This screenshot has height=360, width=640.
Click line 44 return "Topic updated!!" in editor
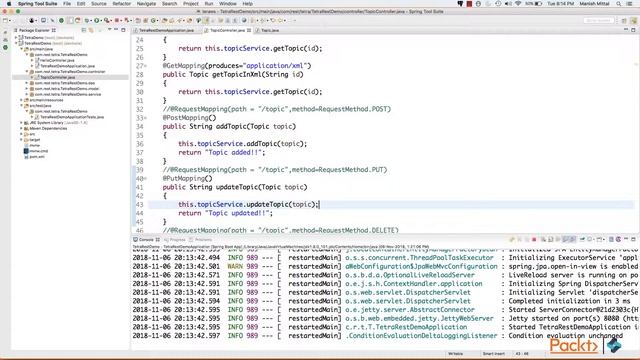(x=225, y=213)
